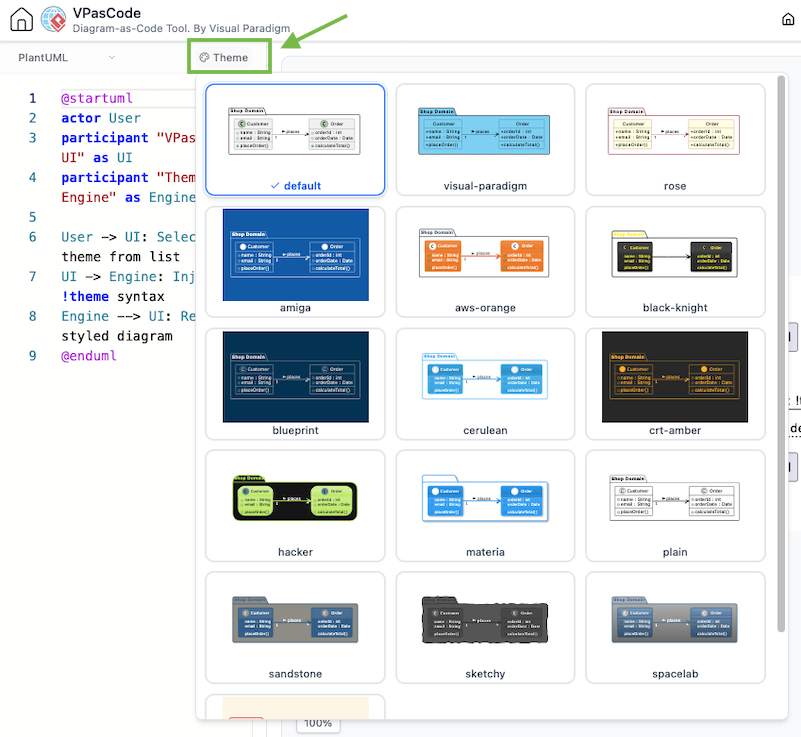Apply the aws-orange theme
The width and height of the screenshot is (801, 737).
click(x=485, y=261)
